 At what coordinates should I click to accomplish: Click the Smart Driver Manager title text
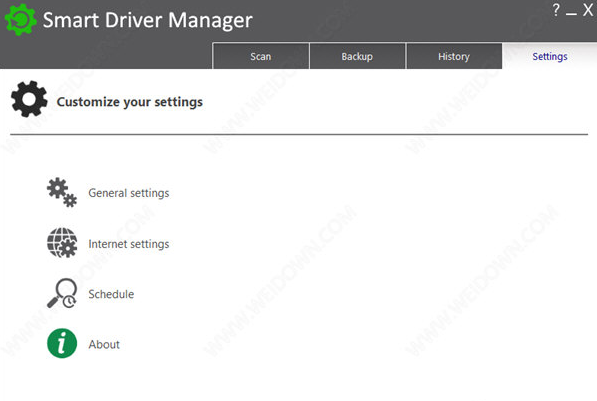coord(148,20)
